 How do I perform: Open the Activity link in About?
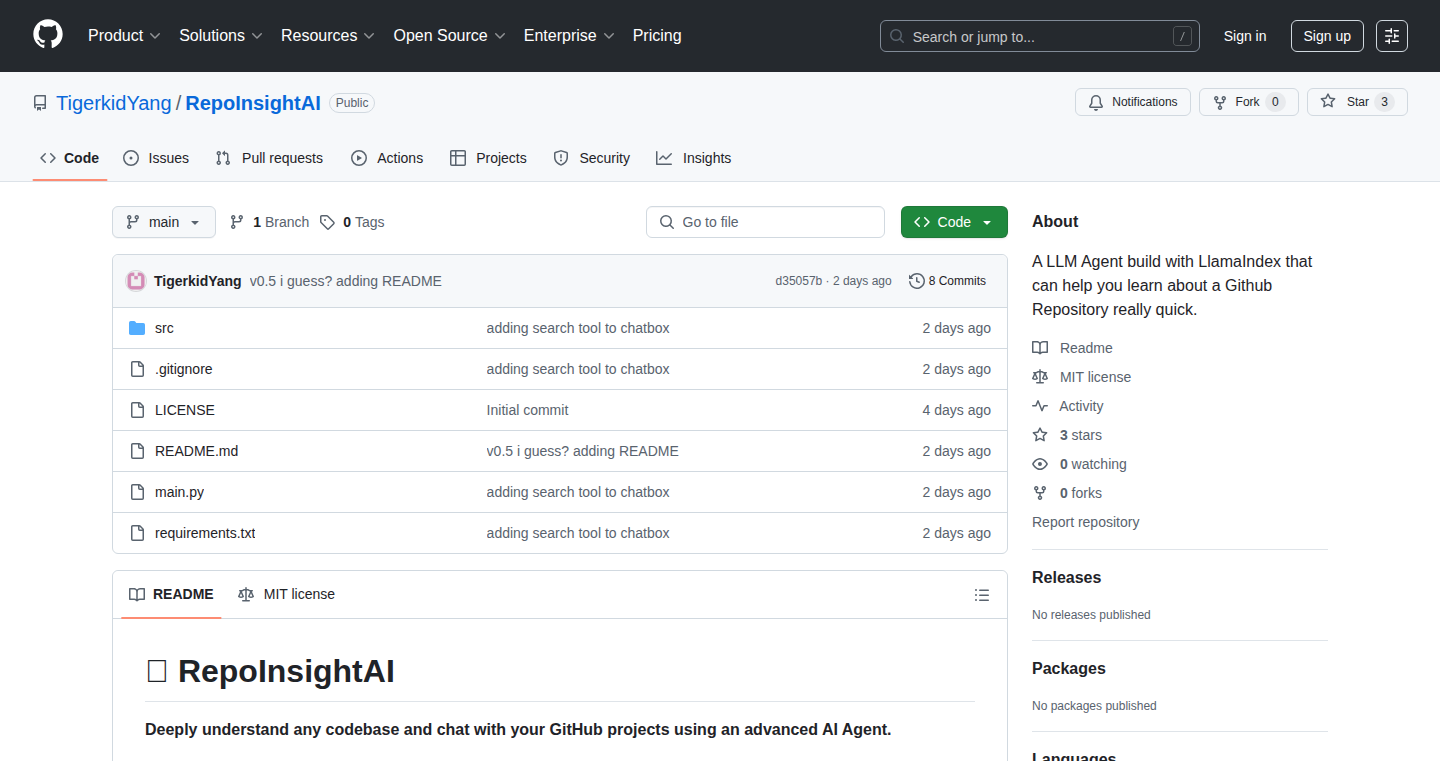(1068, 406)
